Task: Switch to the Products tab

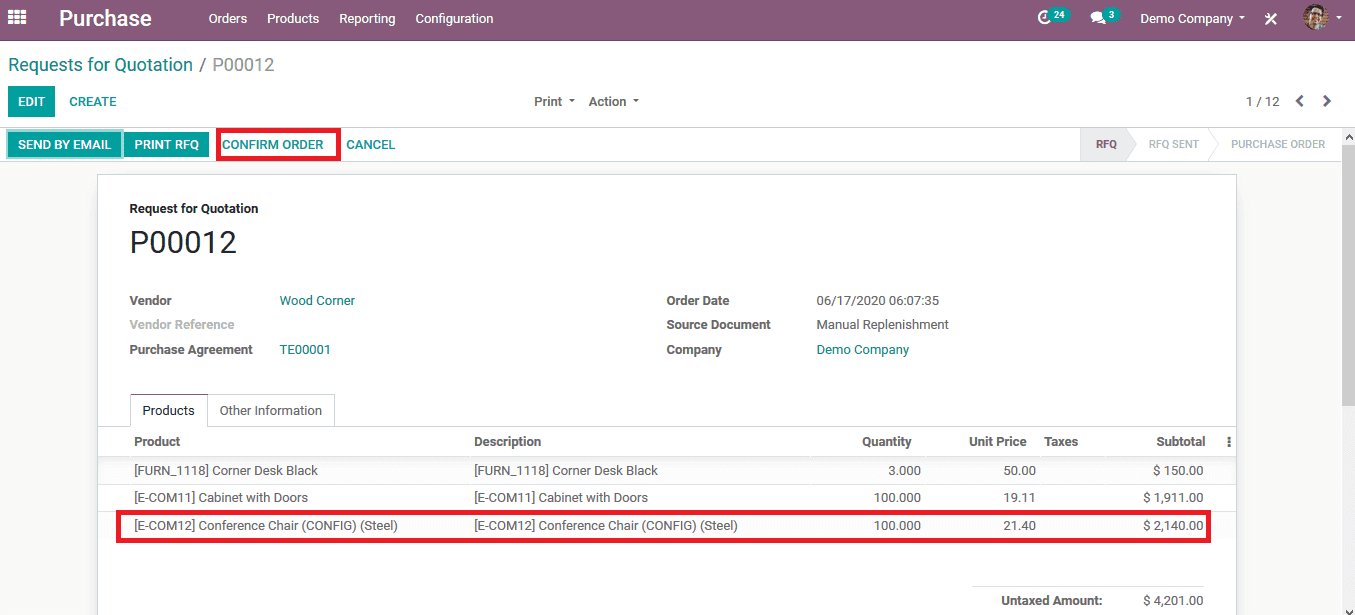Action: [169, 411]
